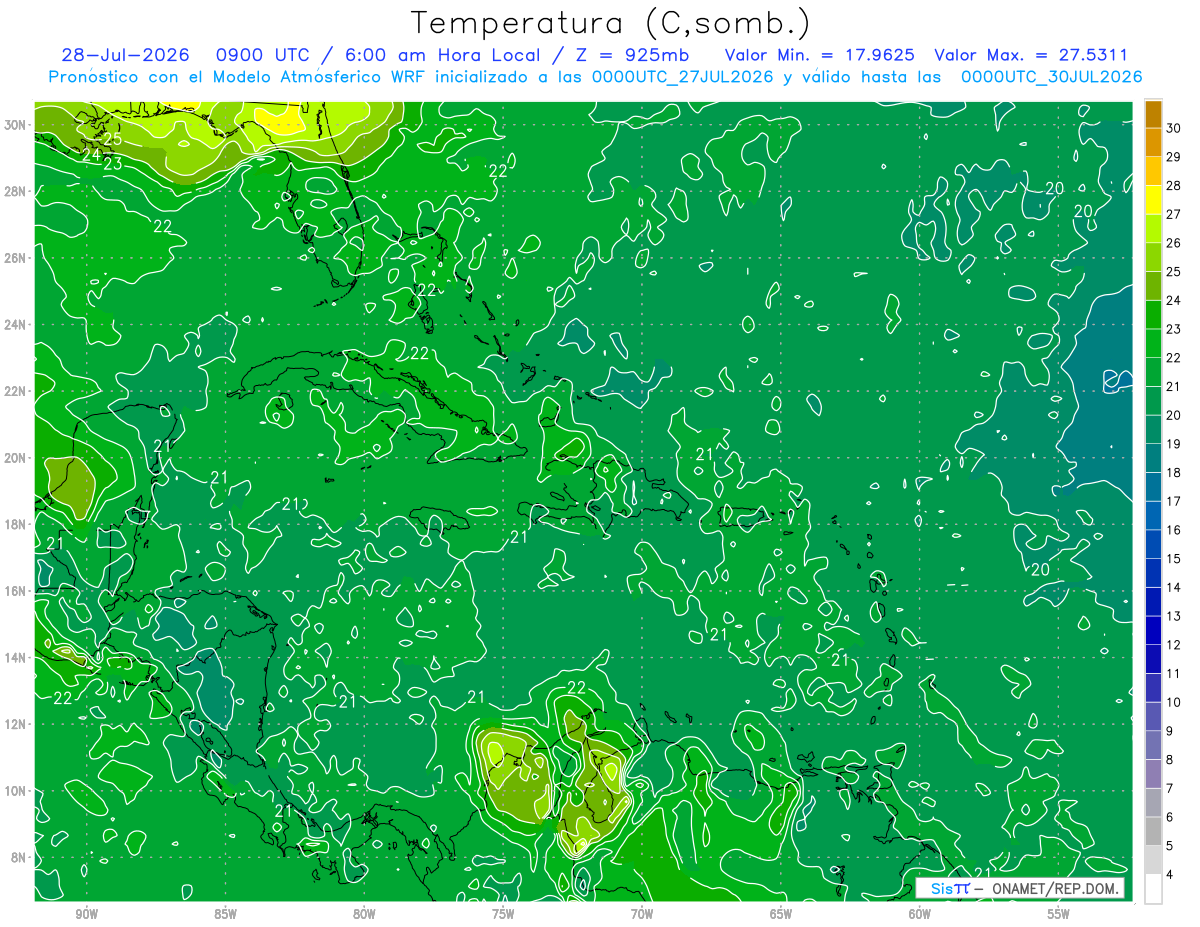Click the latitude axis label '18N'
The width and height of the screenshot is (1200, 927).
15,524
